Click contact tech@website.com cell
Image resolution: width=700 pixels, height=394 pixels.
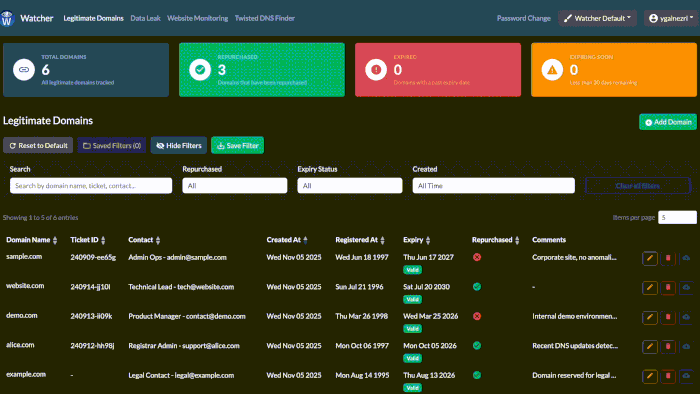coord(181,287)
